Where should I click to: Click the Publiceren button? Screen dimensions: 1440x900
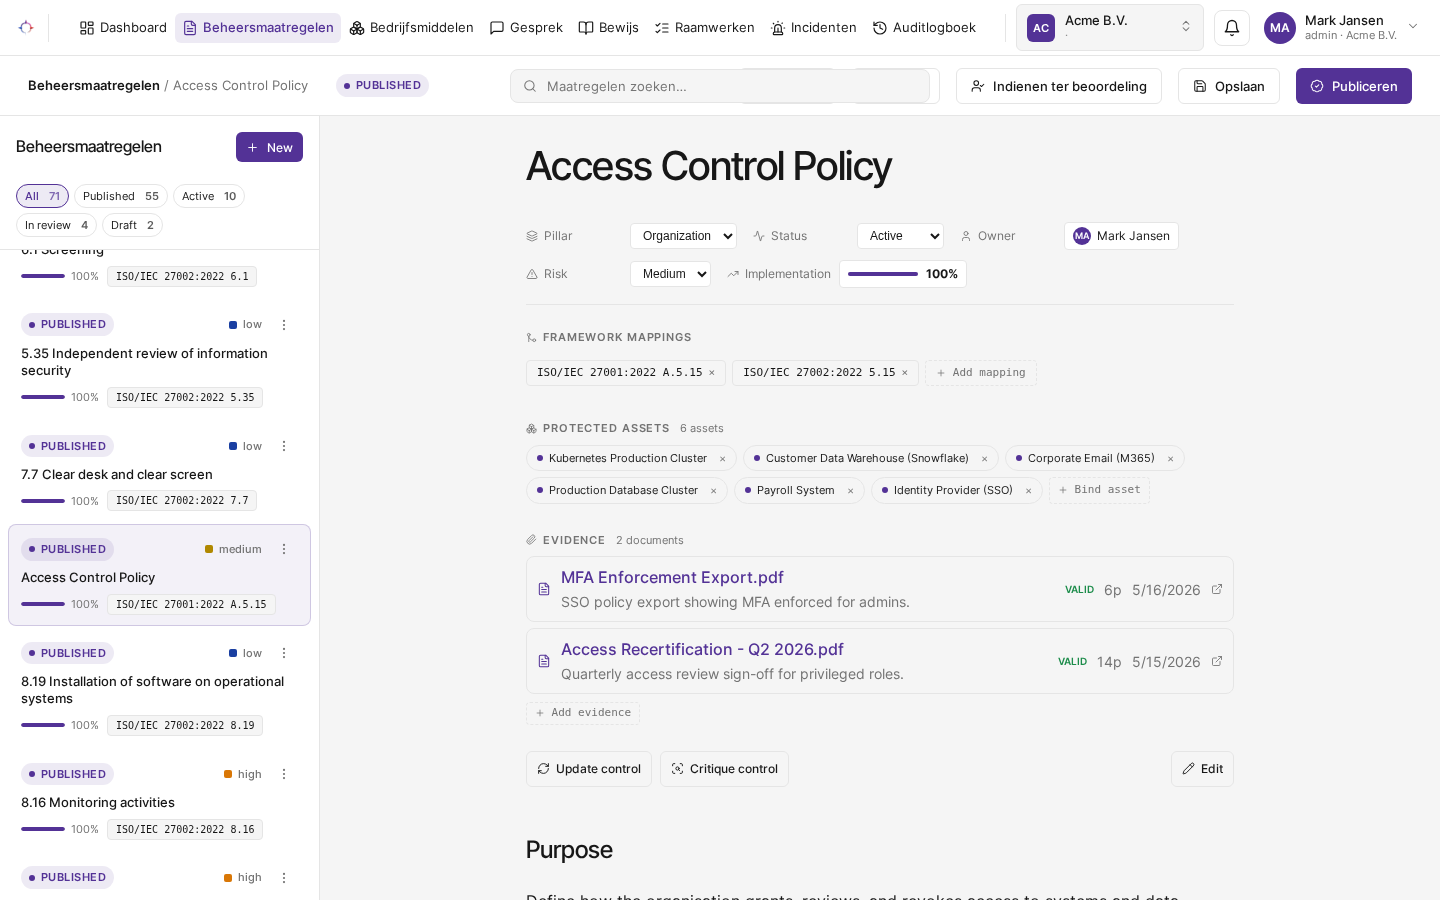point(1354,86)
